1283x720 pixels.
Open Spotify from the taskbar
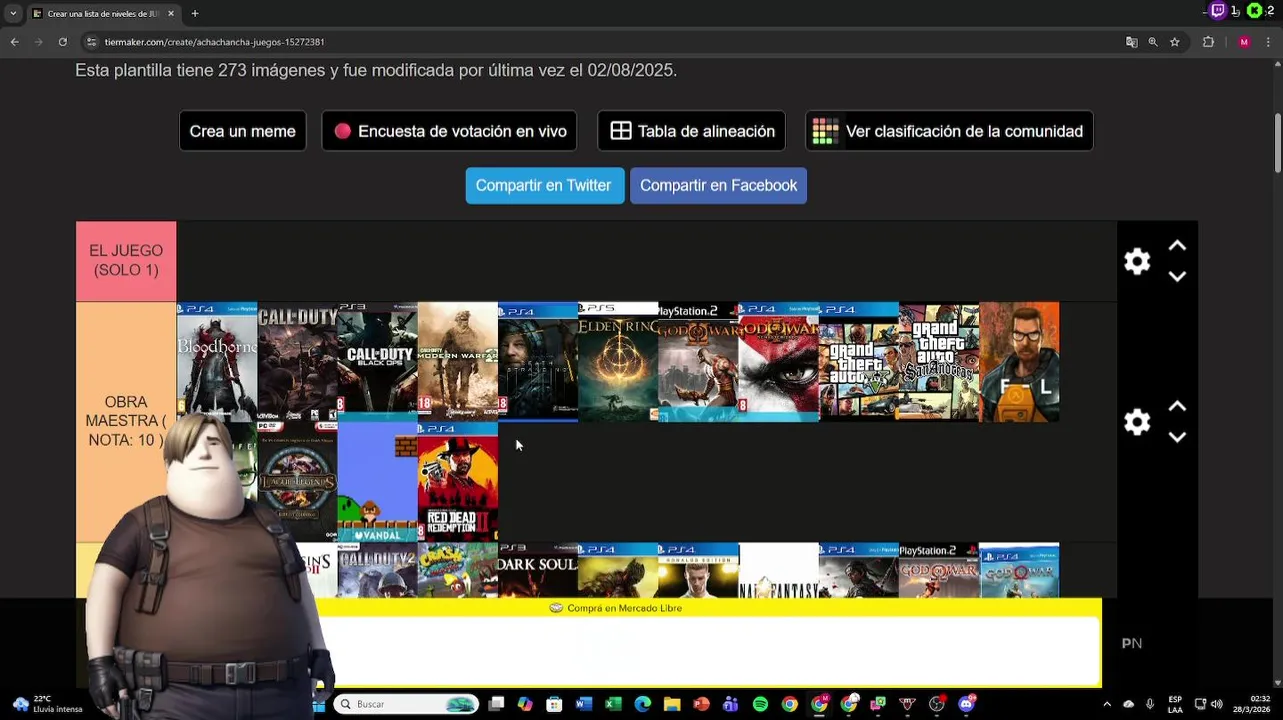[760, 704]
